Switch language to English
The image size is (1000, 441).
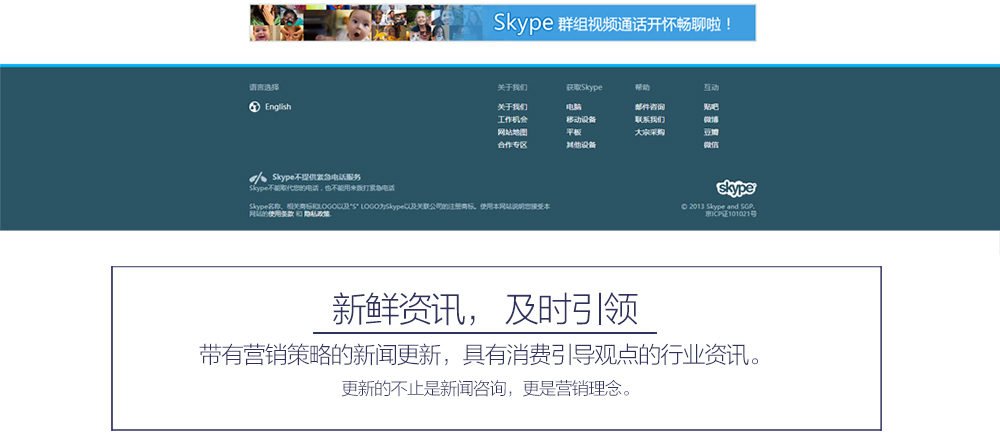pyautogui.click(x=278, y=107)
